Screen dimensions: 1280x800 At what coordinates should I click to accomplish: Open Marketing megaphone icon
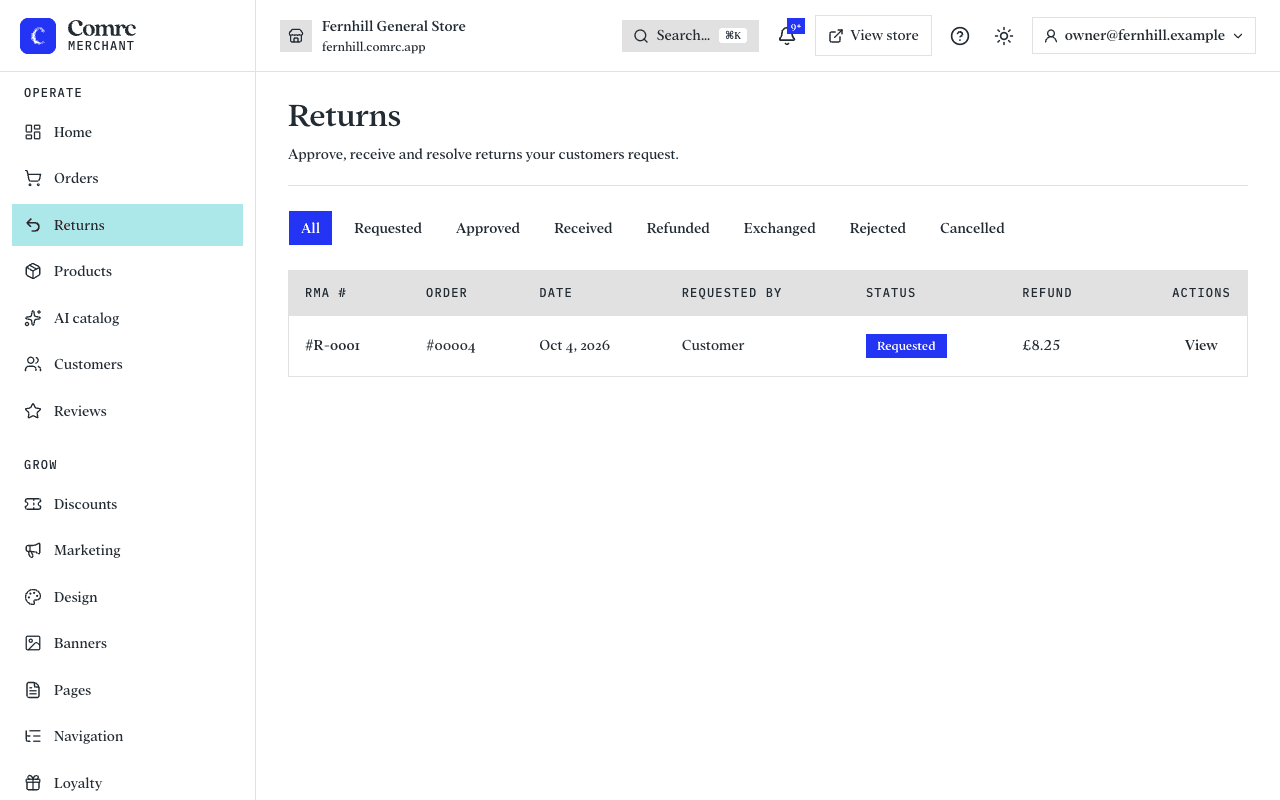click(33, 550)
